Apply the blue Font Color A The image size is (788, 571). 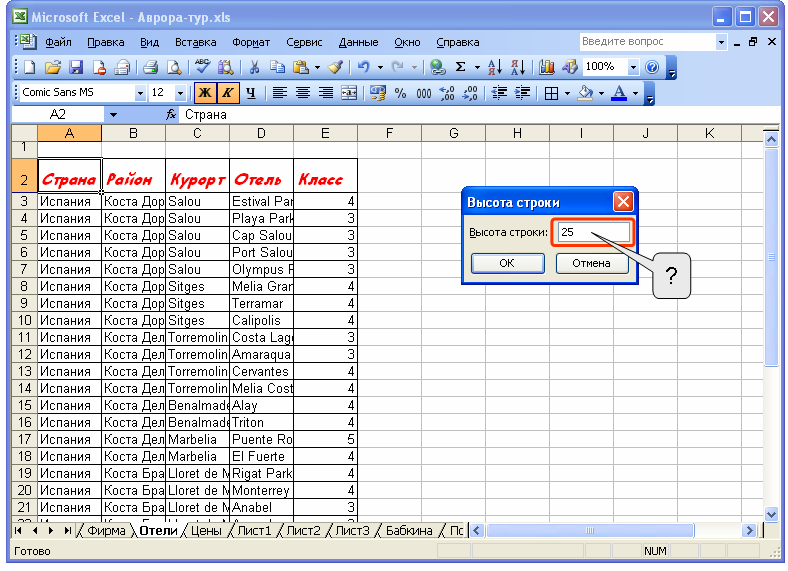pos(620,93)
